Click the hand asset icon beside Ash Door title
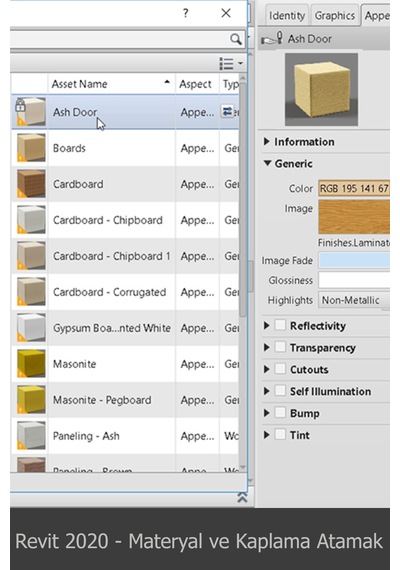This screenshot has width=400, height=570. (x=272, y=39)
